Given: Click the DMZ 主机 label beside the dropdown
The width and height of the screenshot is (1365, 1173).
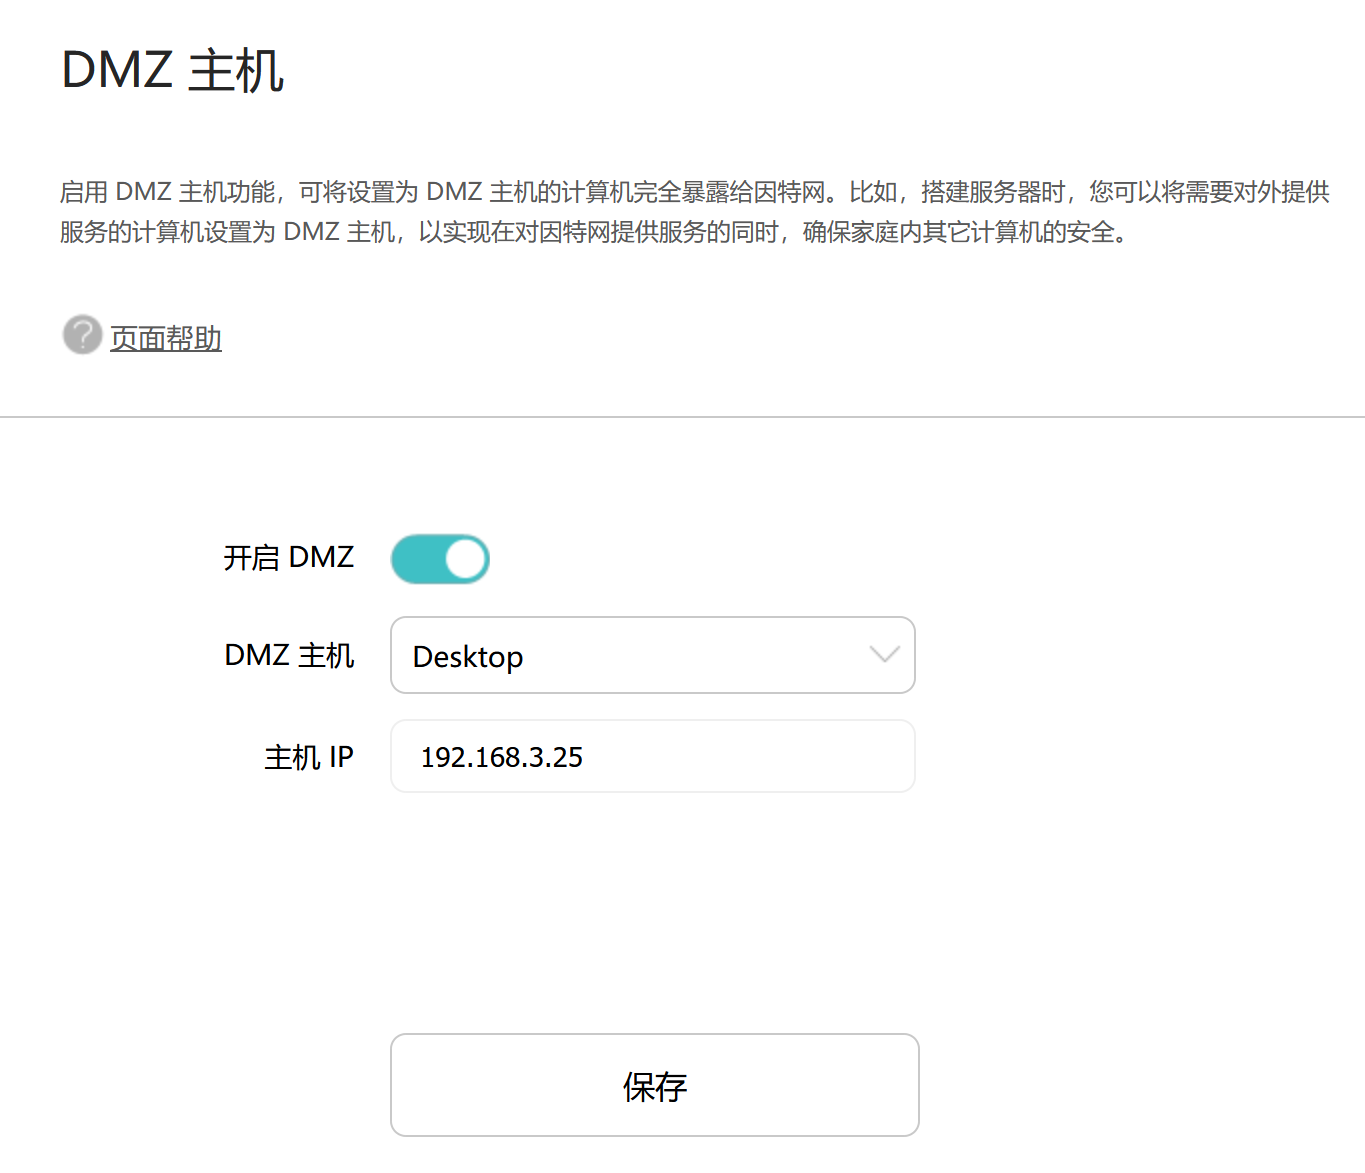Looking at the screenshot, I should click(x=289, y=655).
